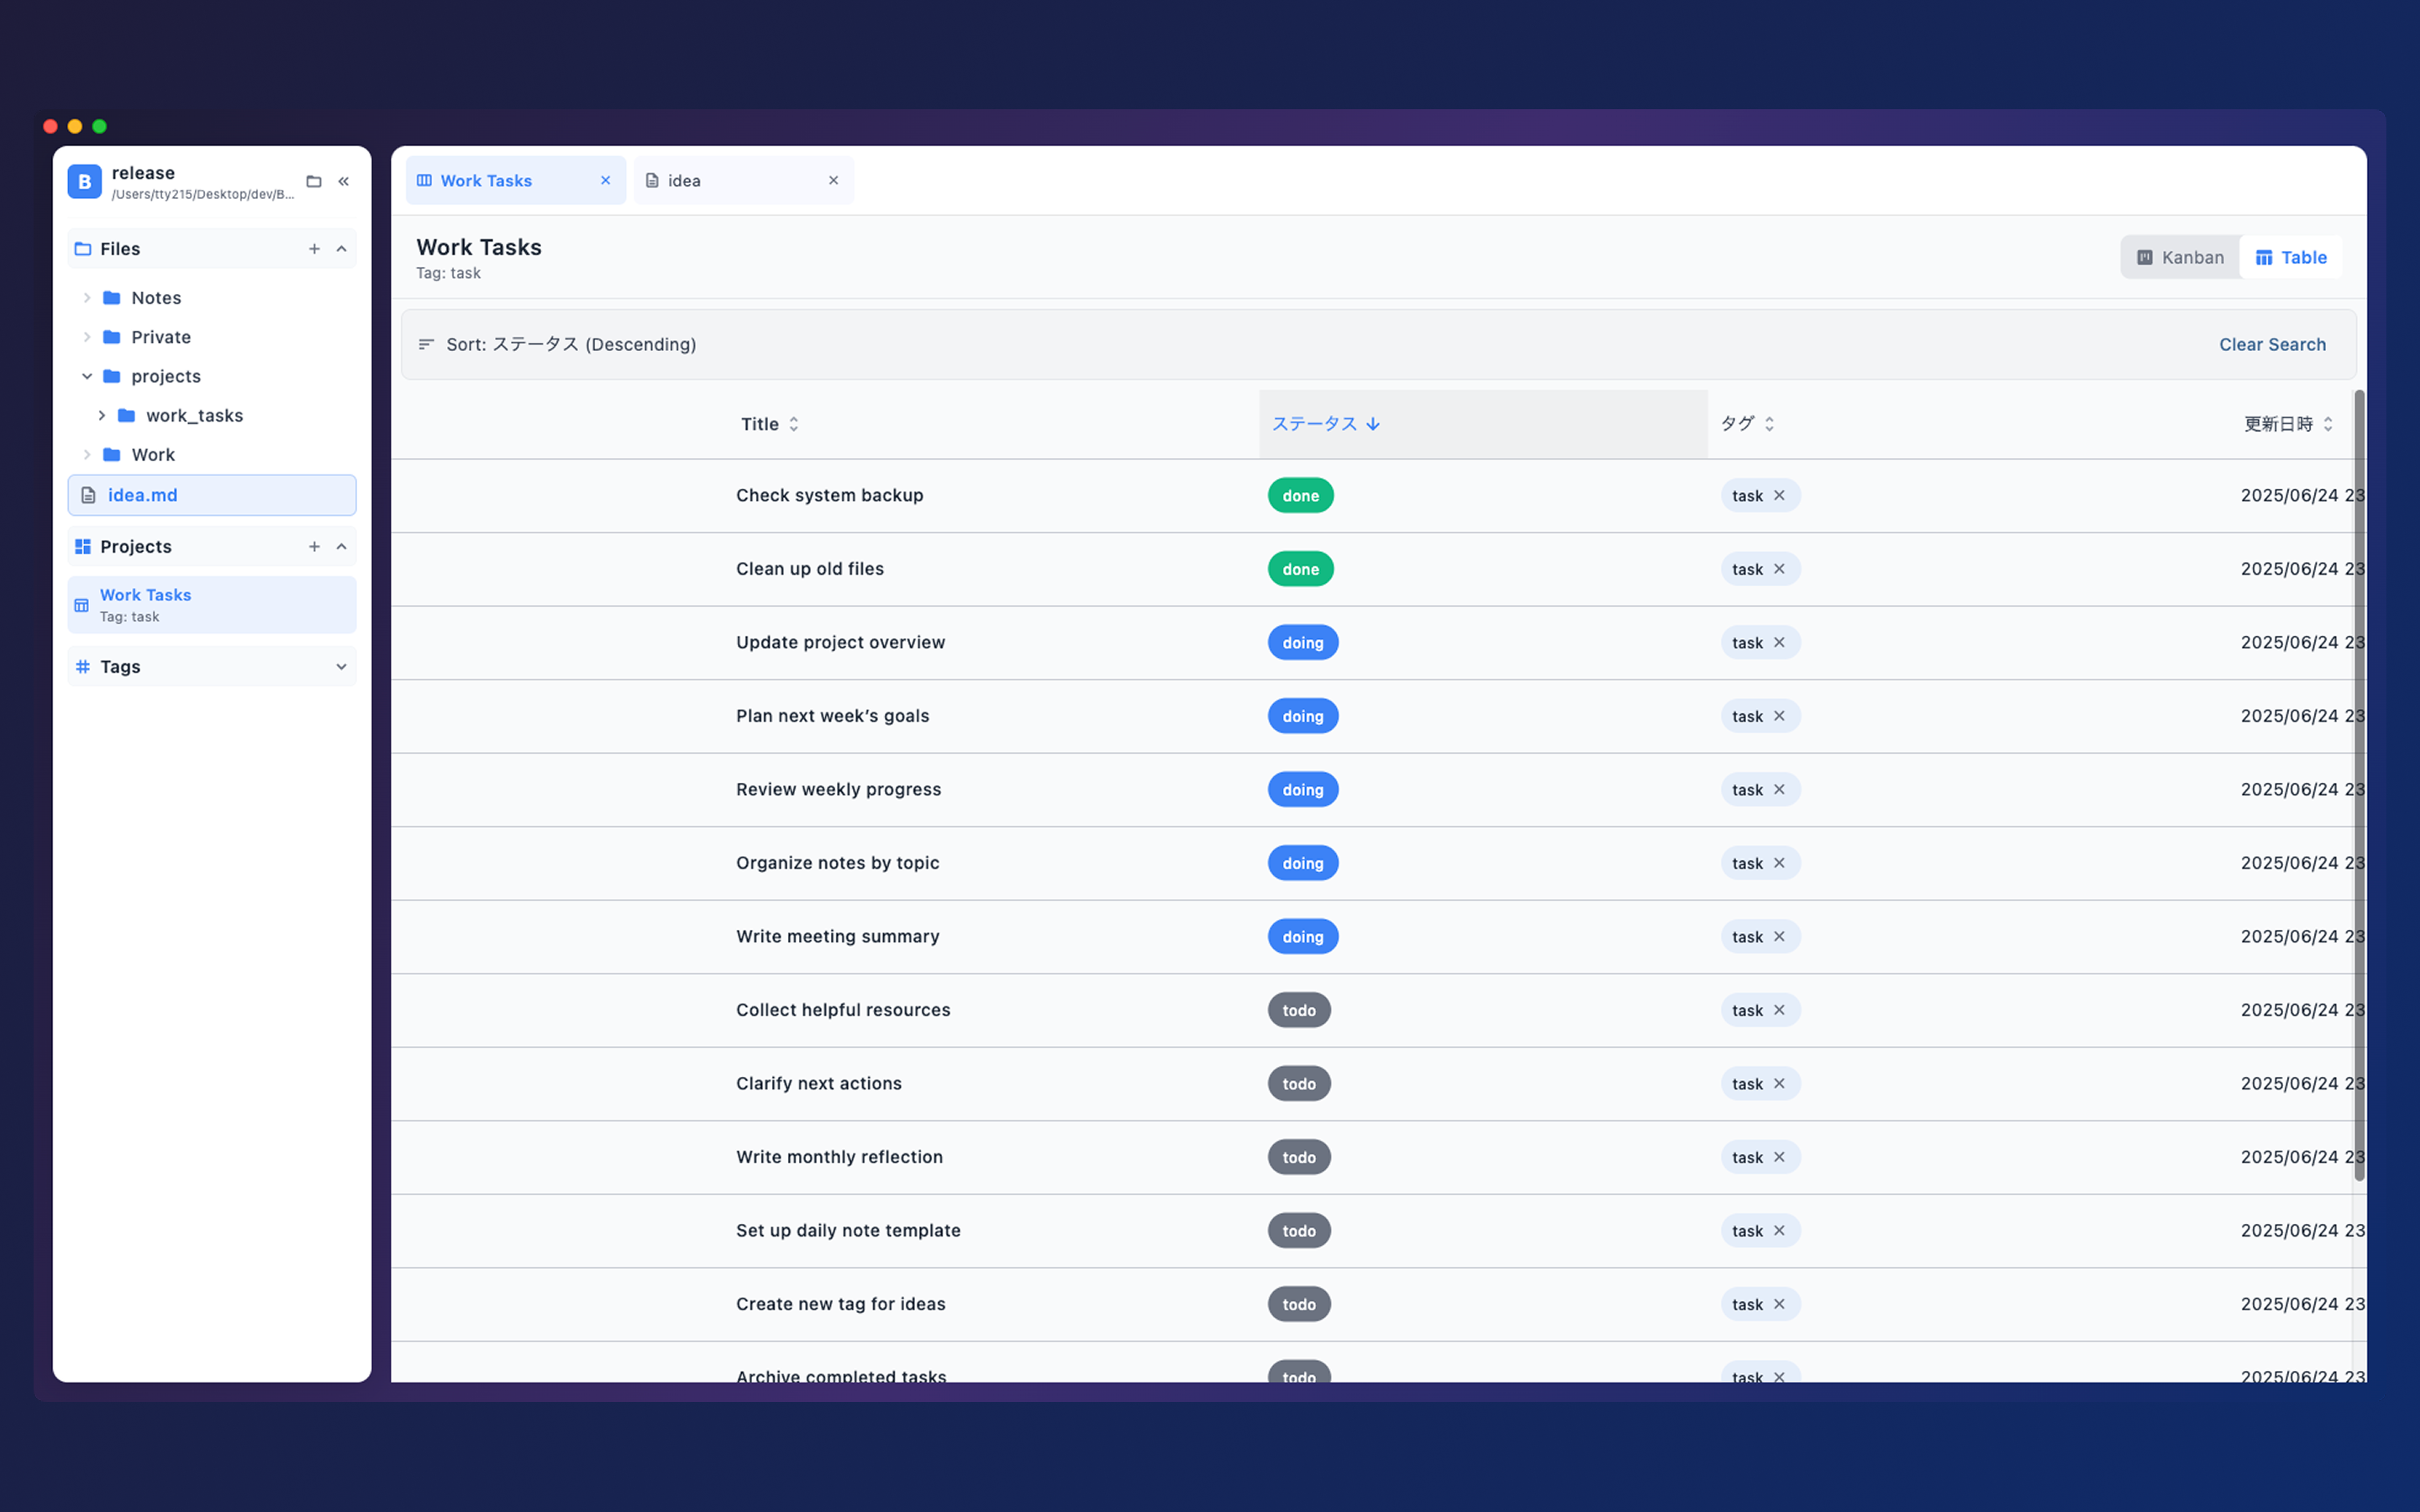Image resolution: width=2420 pixels, height=1512 pixels.
Task: Switch to Table view
Action: tap(2290, 257)
